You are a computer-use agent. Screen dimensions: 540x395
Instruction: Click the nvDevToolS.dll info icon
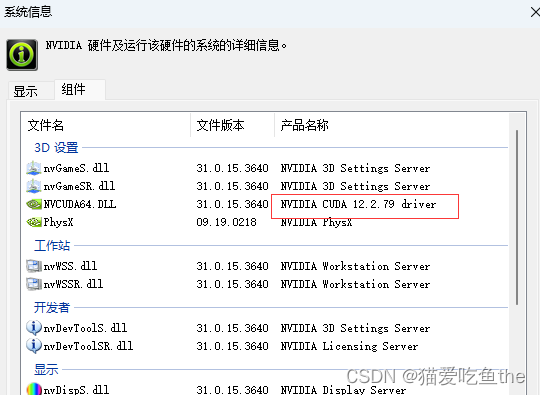[x=34, y=328]
